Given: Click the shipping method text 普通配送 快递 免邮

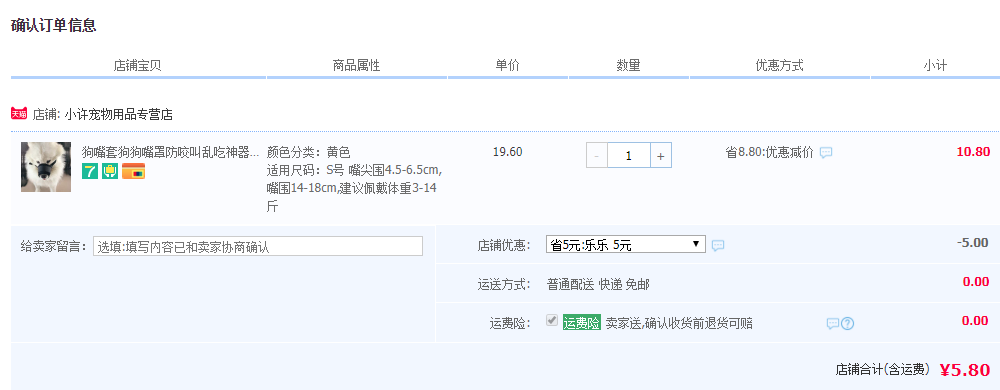Looking at the screenshot, I should pos(598,284).
